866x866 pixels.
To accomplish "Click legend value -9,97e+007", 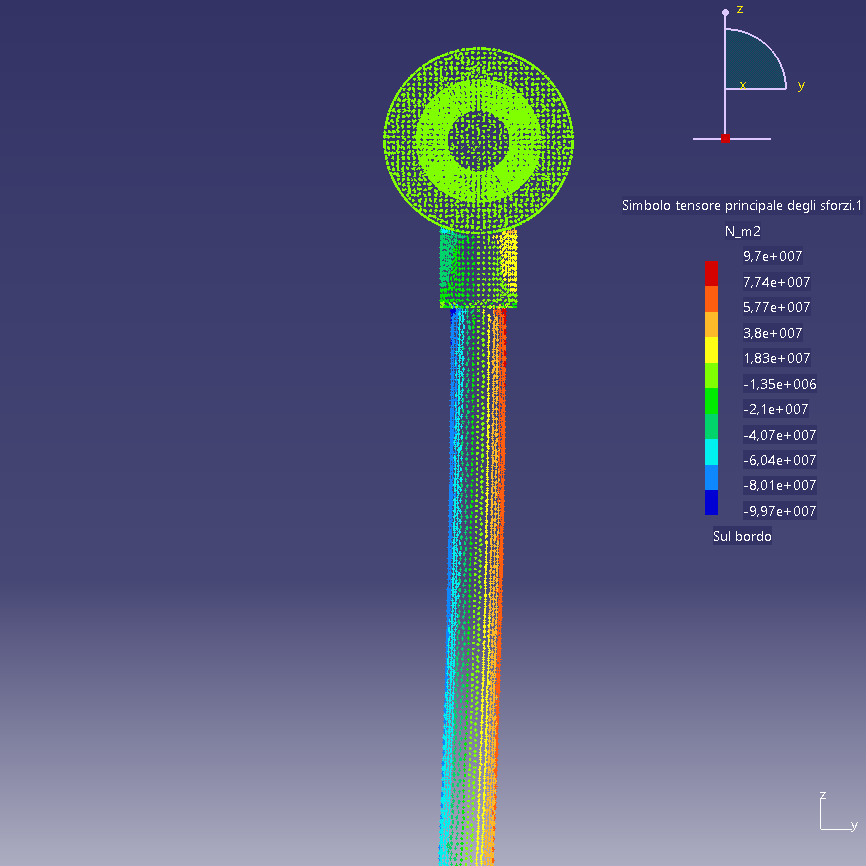I will click(x=779, y=511).
